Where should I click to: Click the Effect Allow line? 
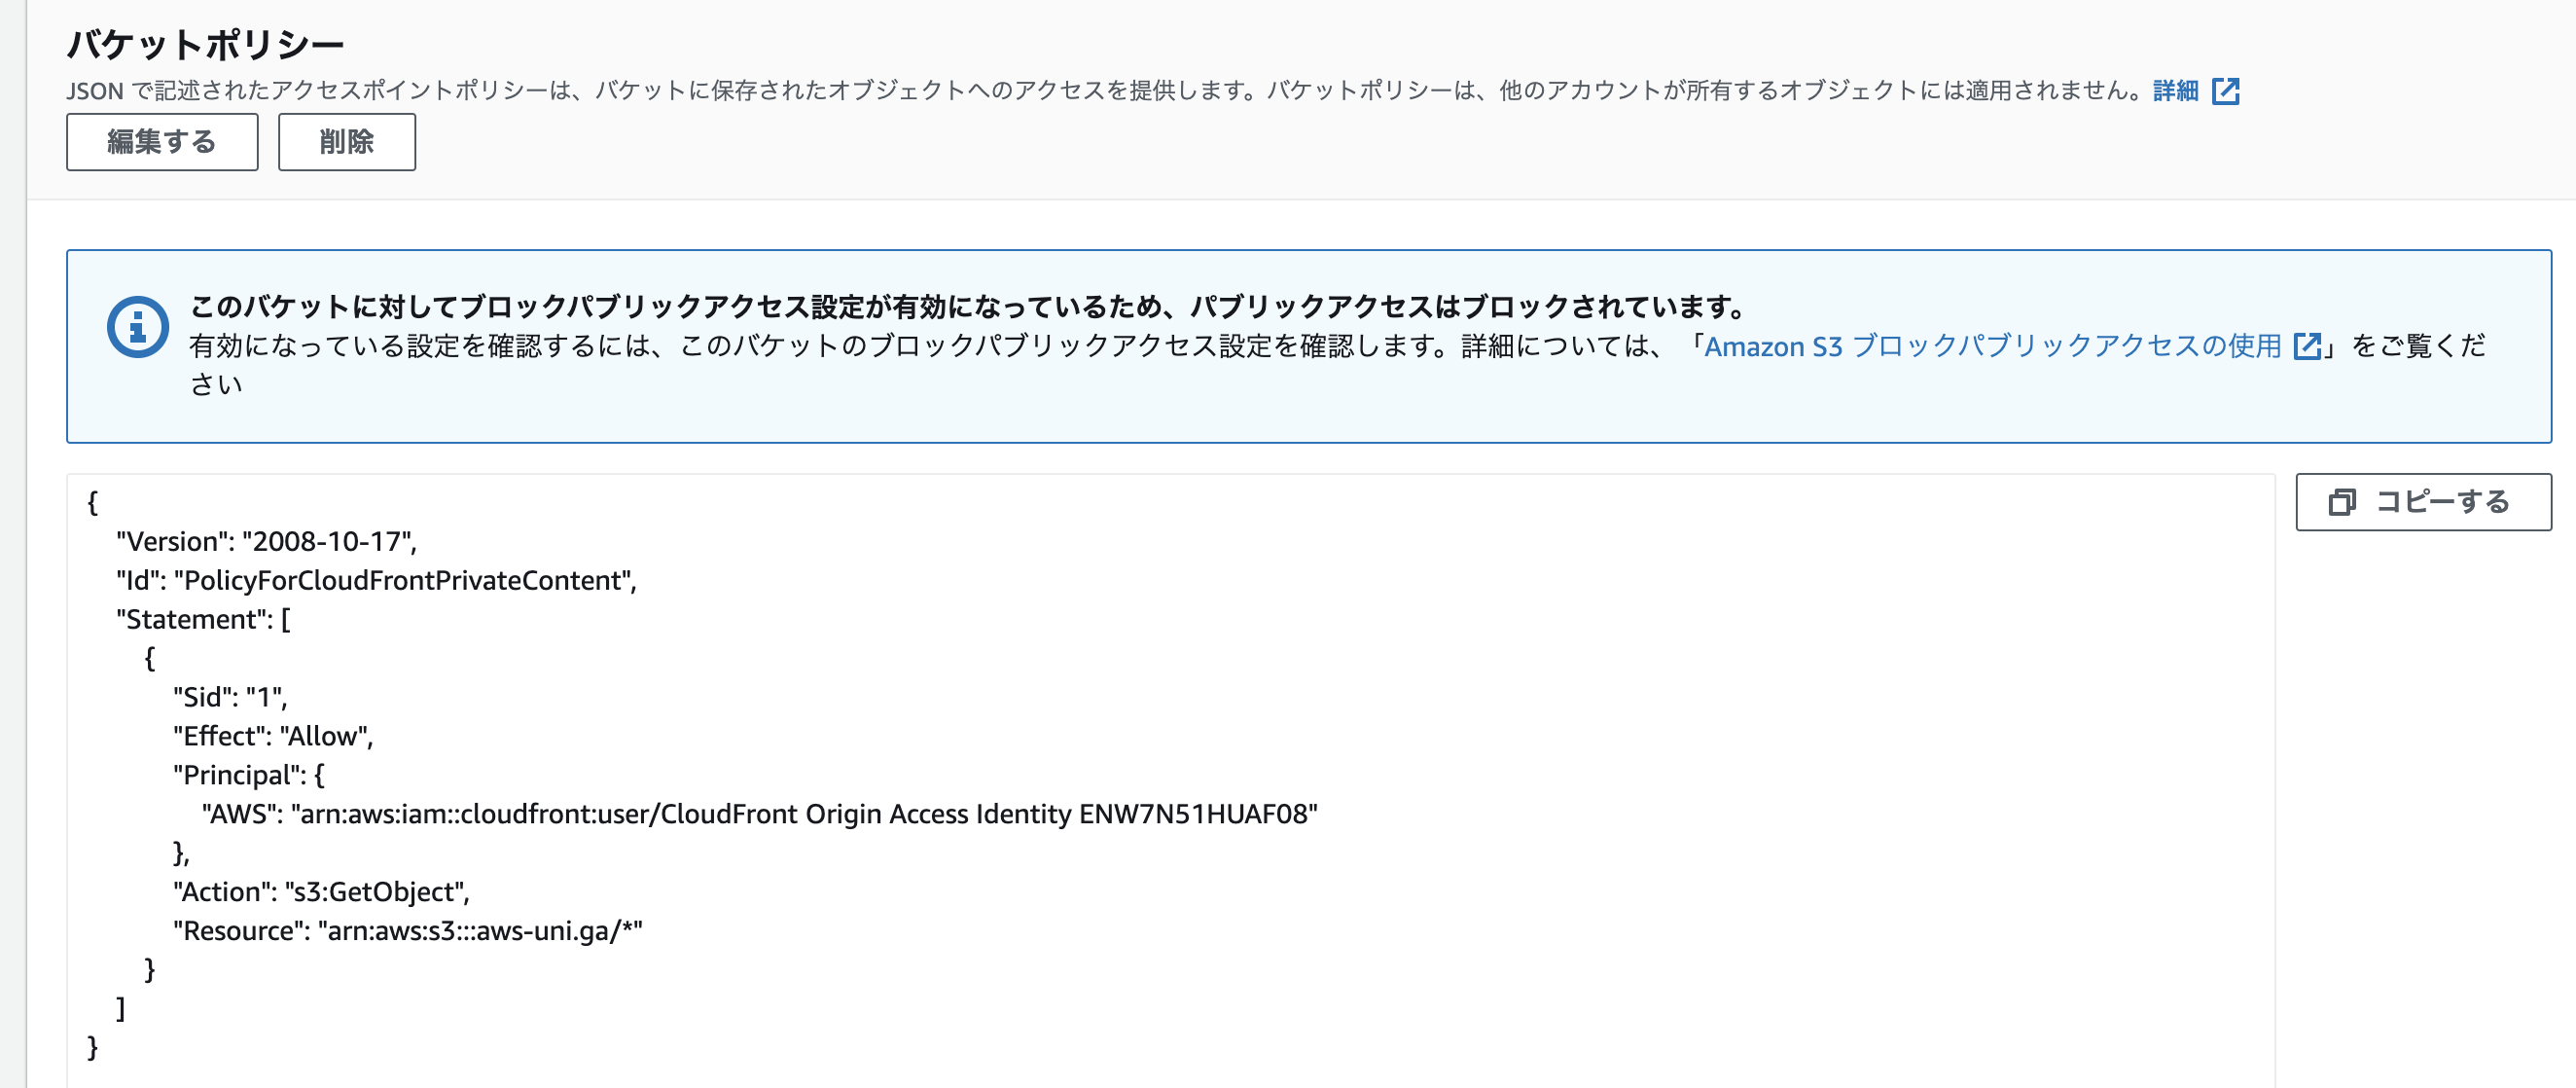(273, 736)
